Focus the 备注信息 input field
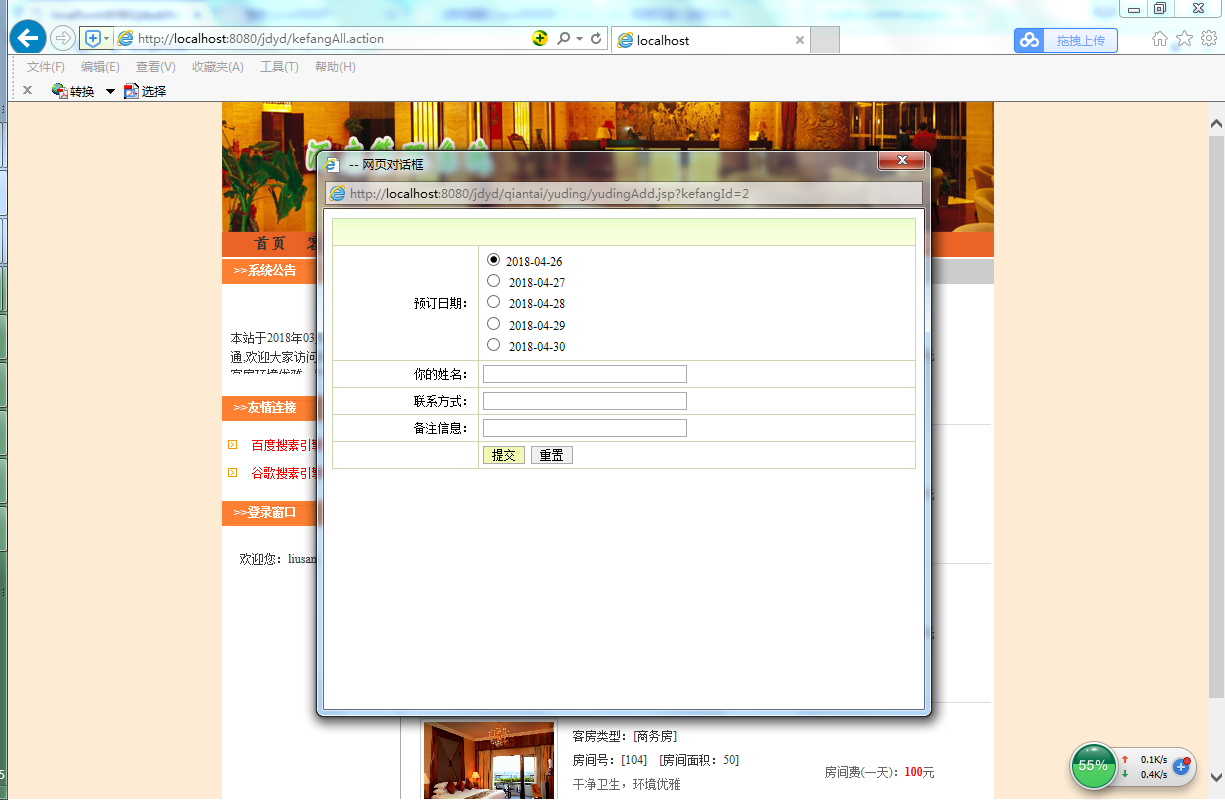Screen dimensions: 1225x800 tap(585, 428)
